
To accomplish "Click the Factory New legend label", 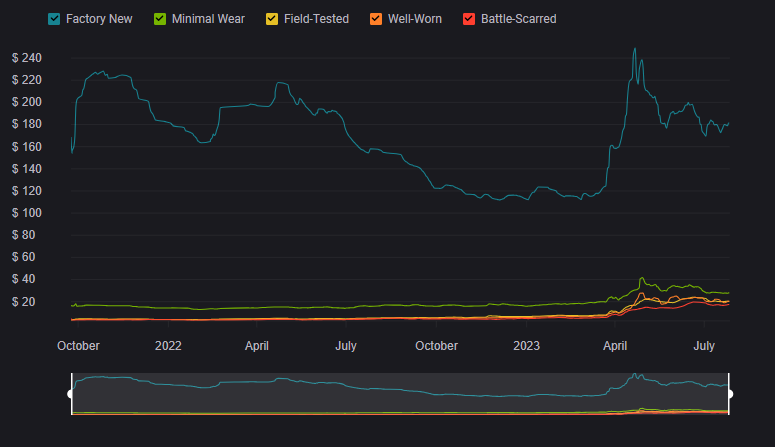I will (x=99, y=19).
